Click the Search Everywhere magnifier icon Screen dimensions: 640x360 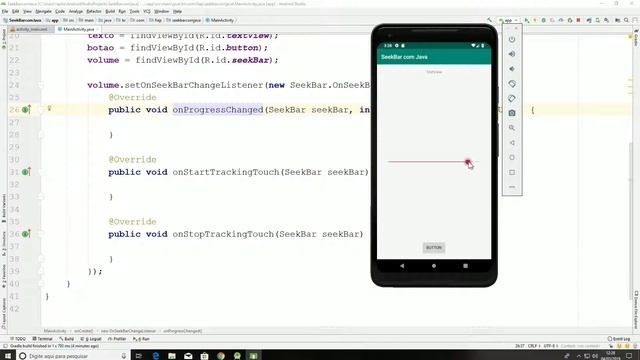click(x=627, y=20)
